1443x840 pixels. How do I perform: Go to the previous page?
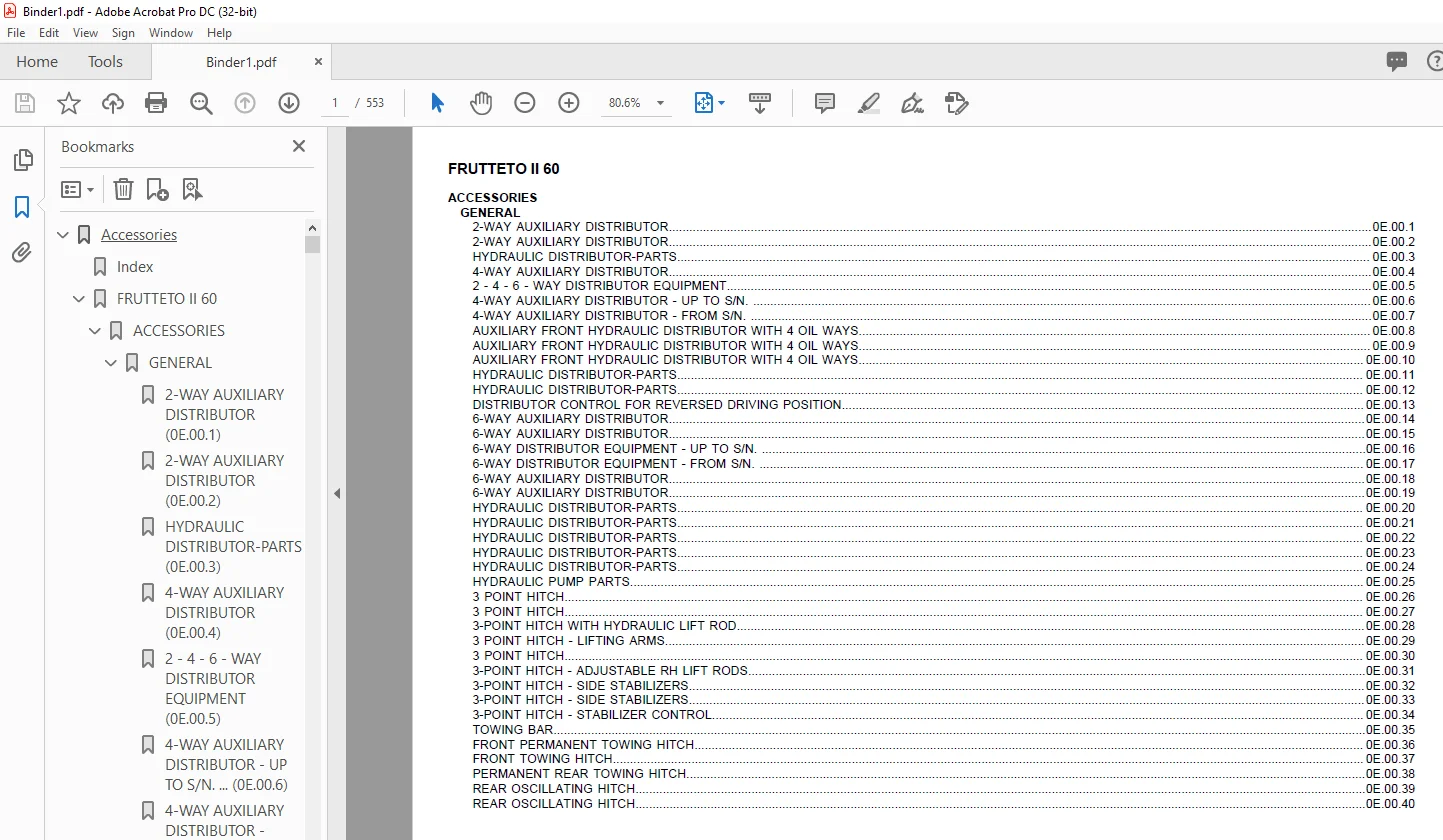click(x=245, y=103)
